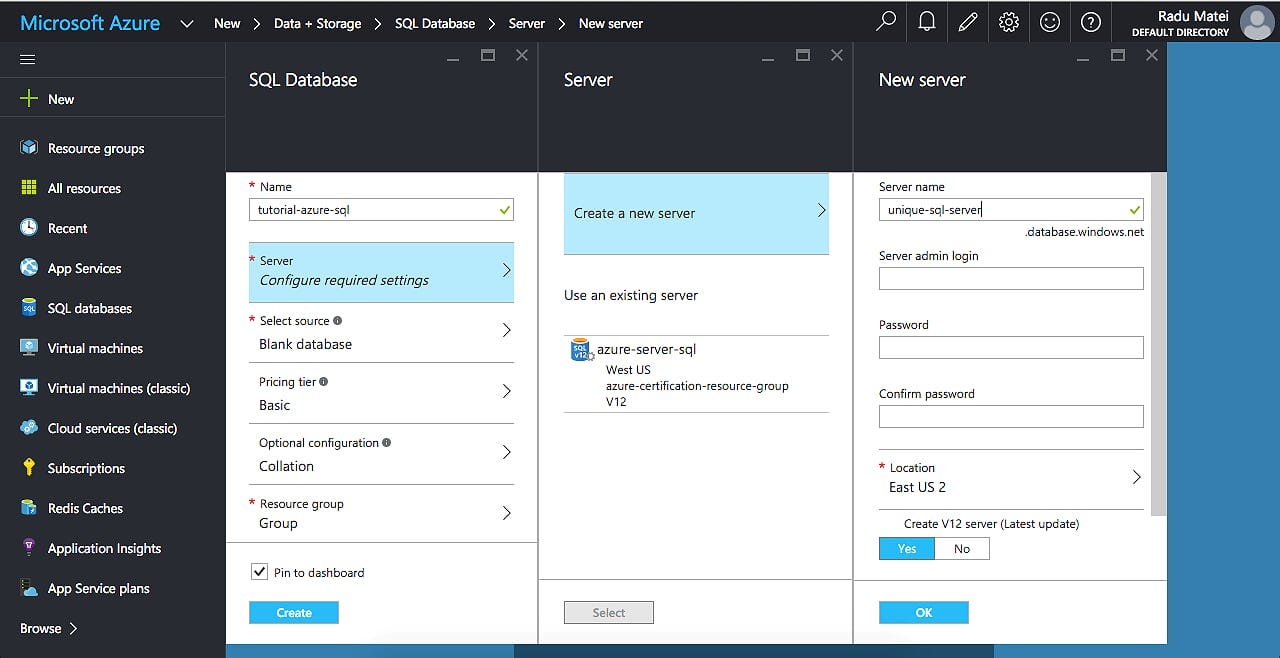Expand Optional configuration Collation settings
This screenshot has height=658, width=1280.
[381, 454]
